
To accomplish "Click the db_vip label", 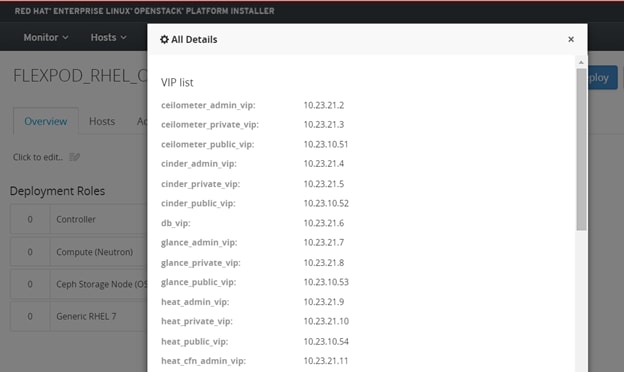I will 176,223.
